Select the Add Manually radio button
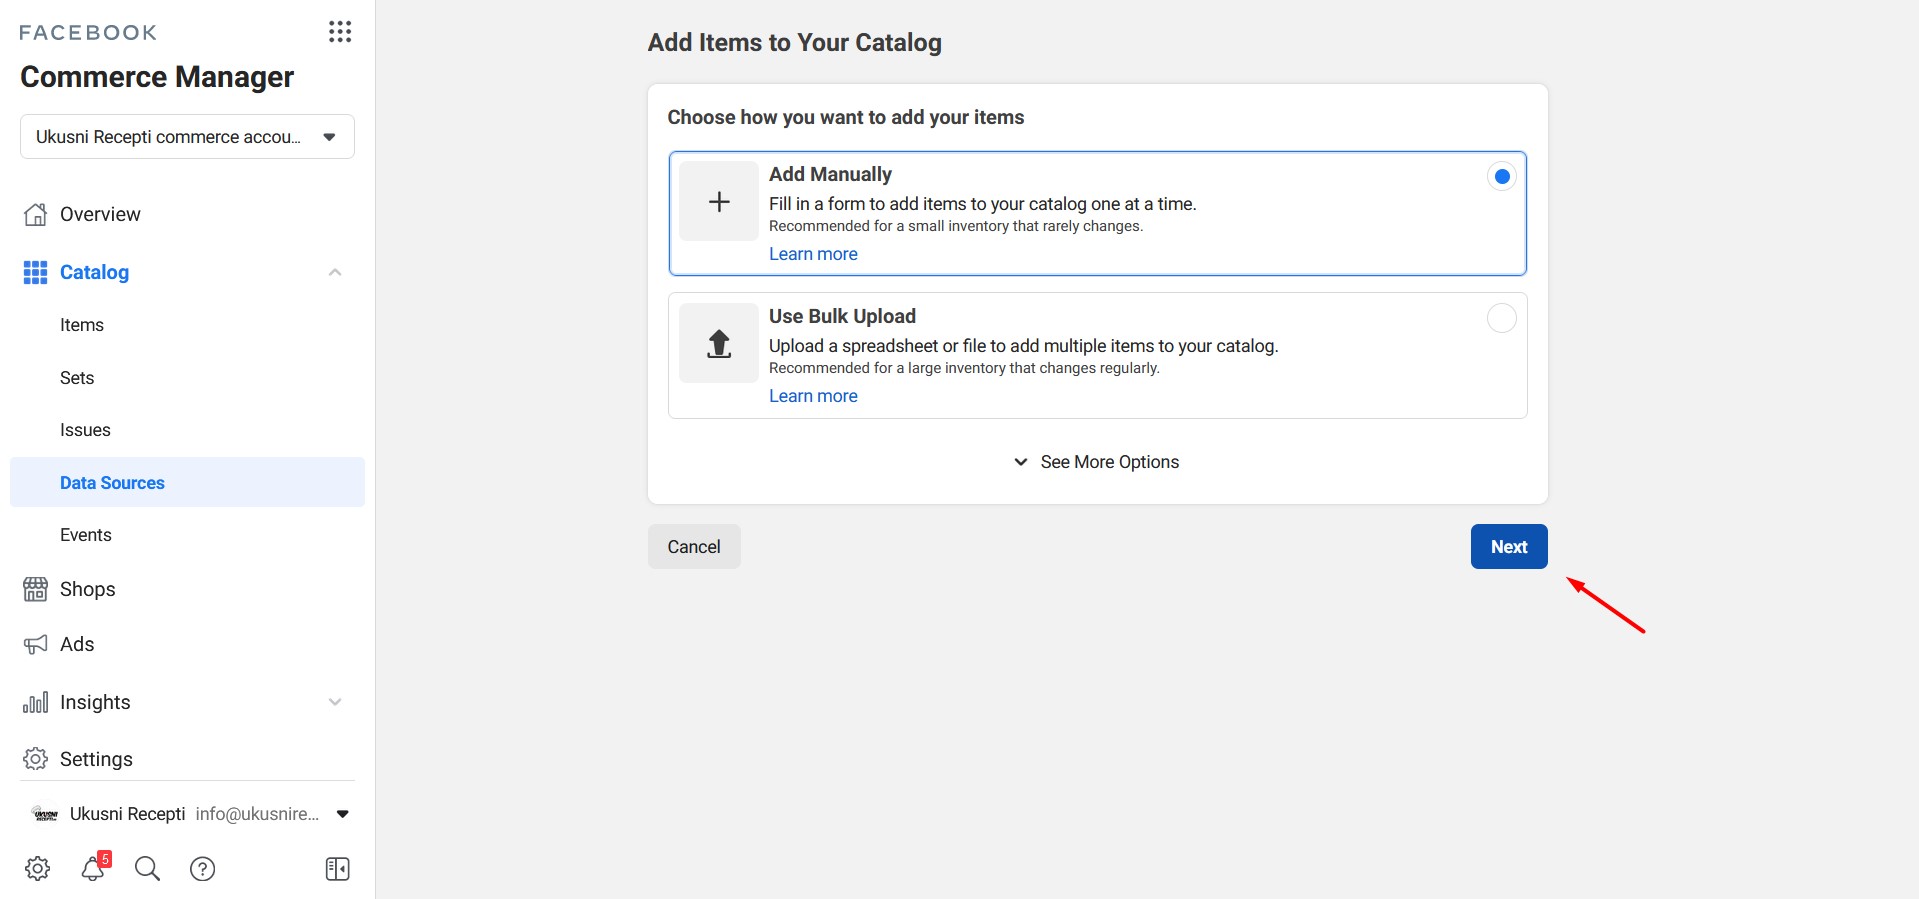This screenshot has width=1919, height=899. (x=1501, y=177)
